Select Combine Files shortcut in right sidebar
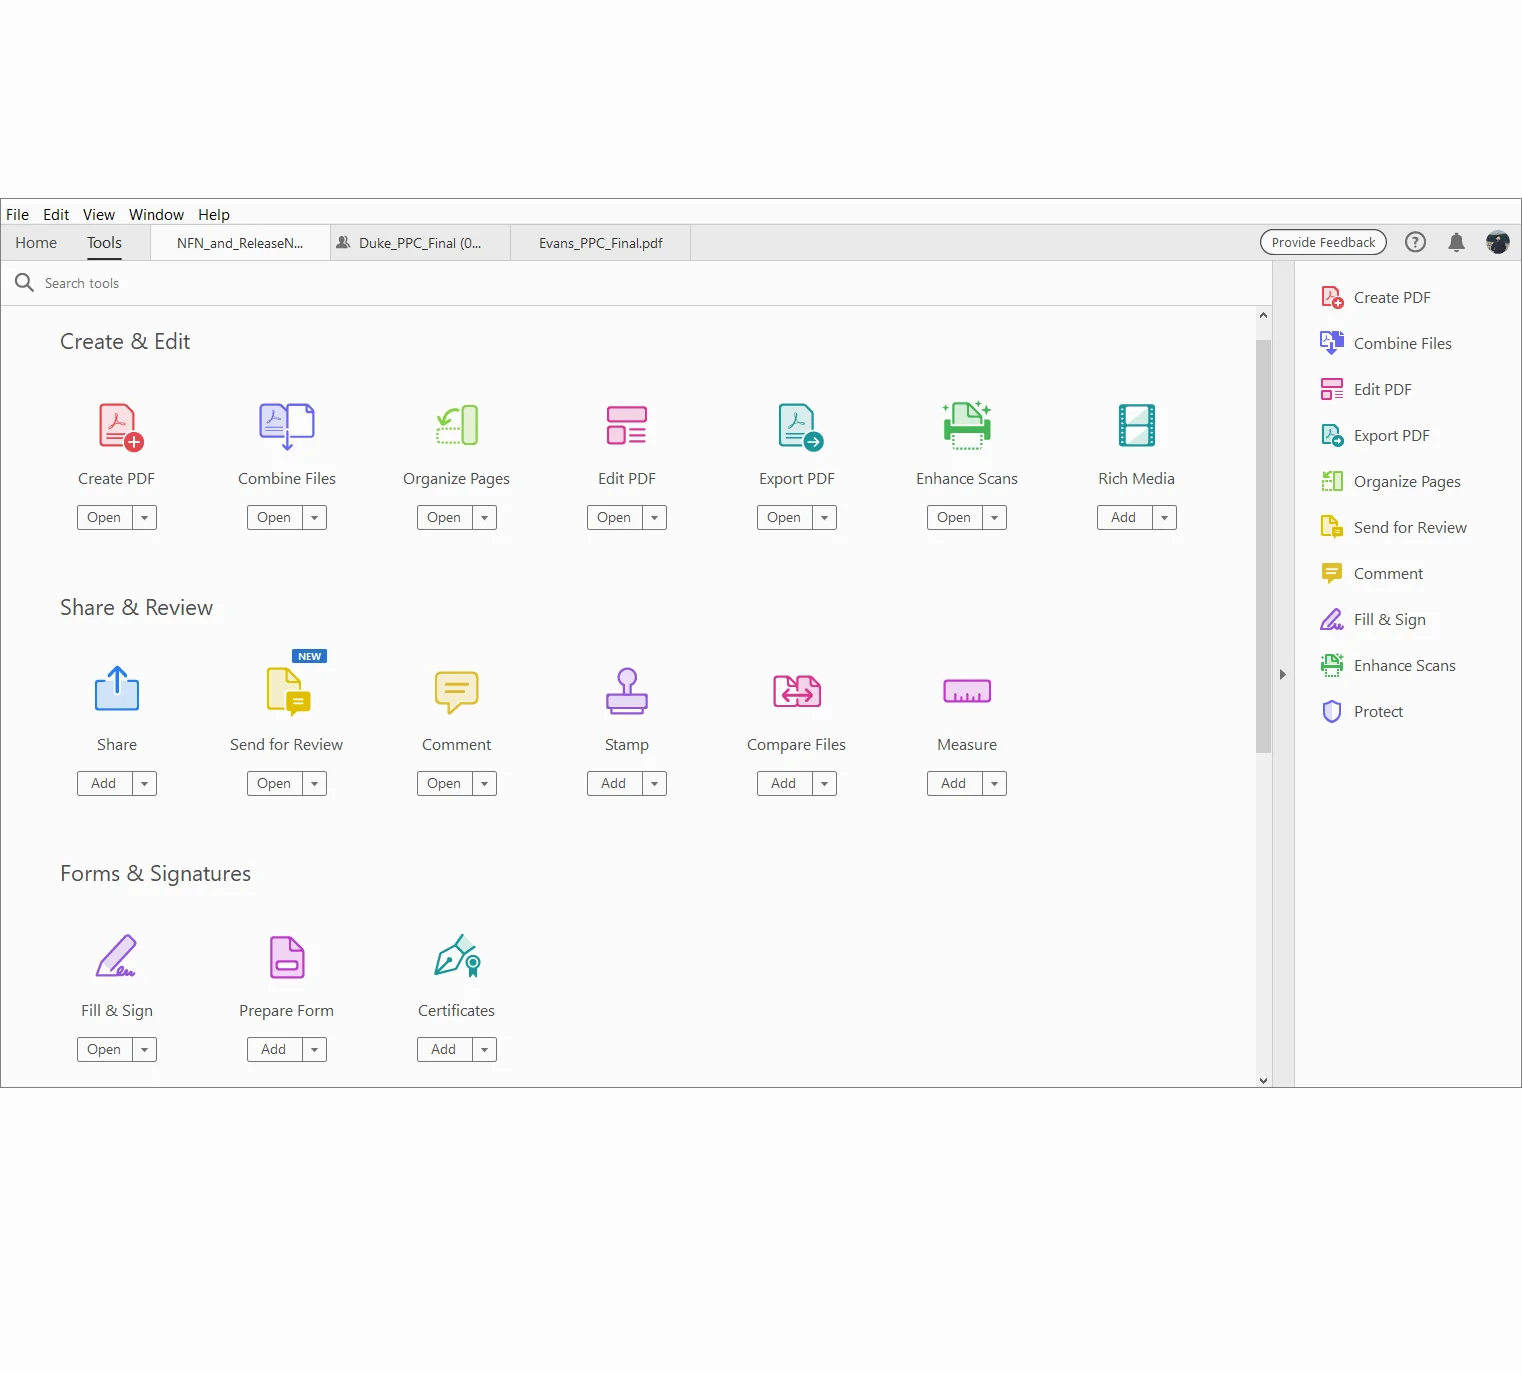 point(1386,344)
